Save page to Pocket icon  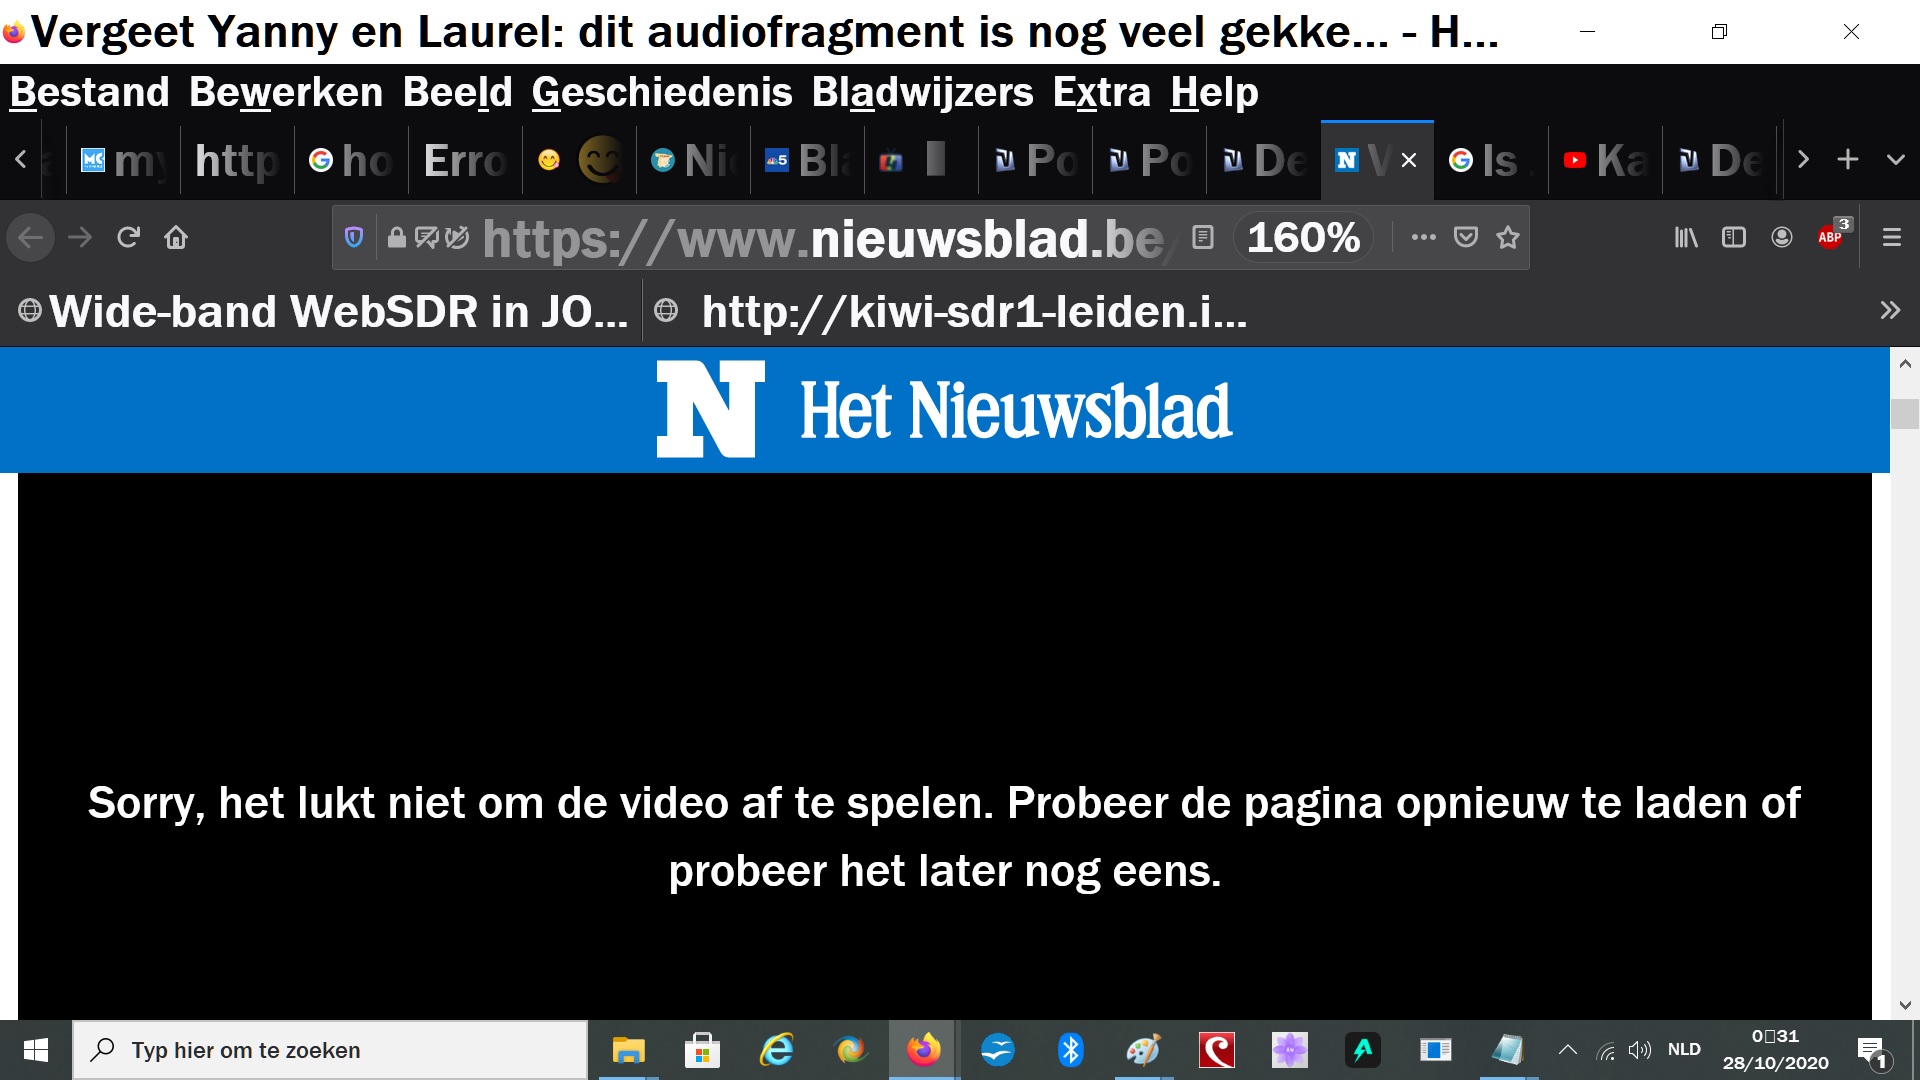1466,238
